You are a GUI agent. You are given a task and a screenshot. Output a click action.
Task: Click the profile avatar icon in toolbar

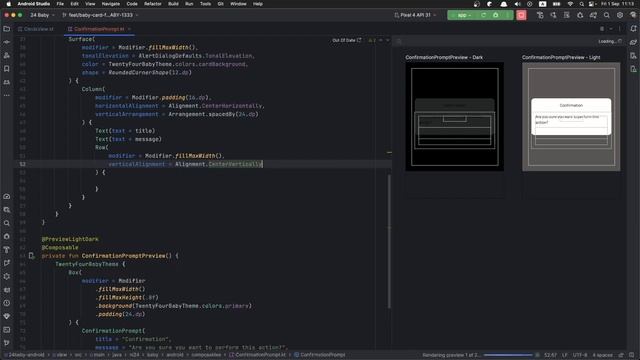point(633,15)
